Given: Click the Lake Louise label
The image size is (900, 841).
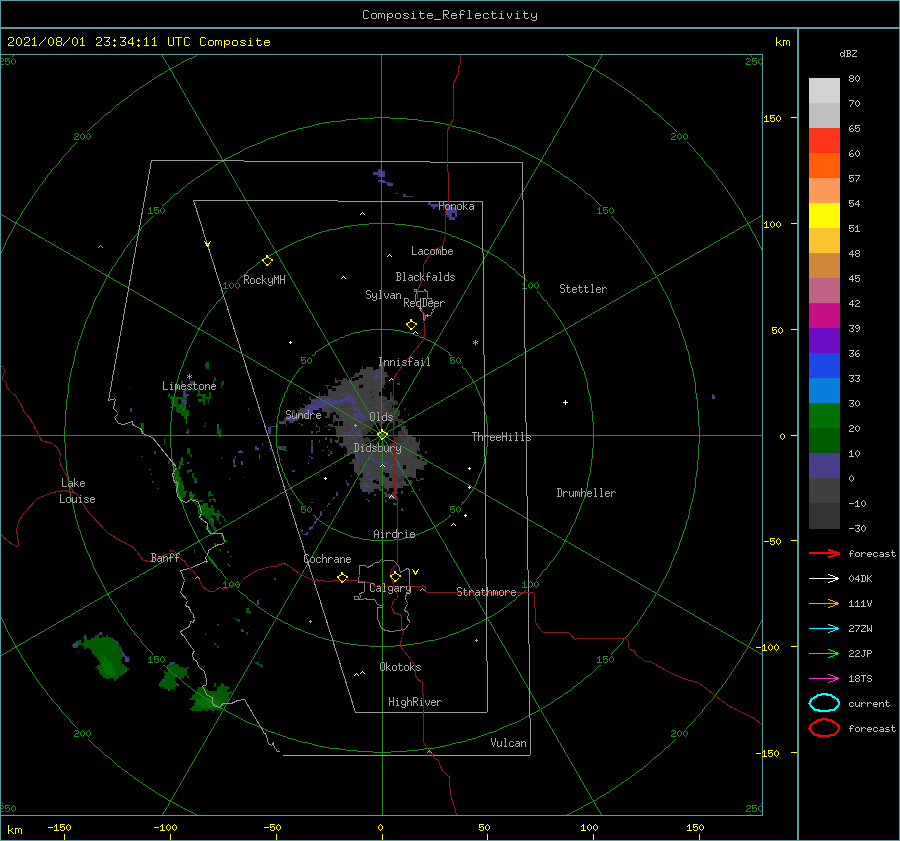Looking at the screenshot, I should coord(77,491).
